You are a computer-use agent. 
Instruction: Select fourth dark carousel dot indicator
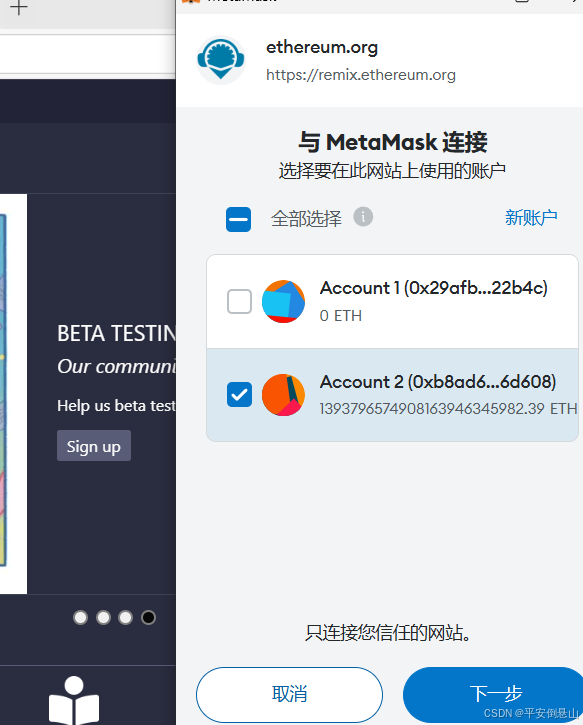tap(148, 617)
